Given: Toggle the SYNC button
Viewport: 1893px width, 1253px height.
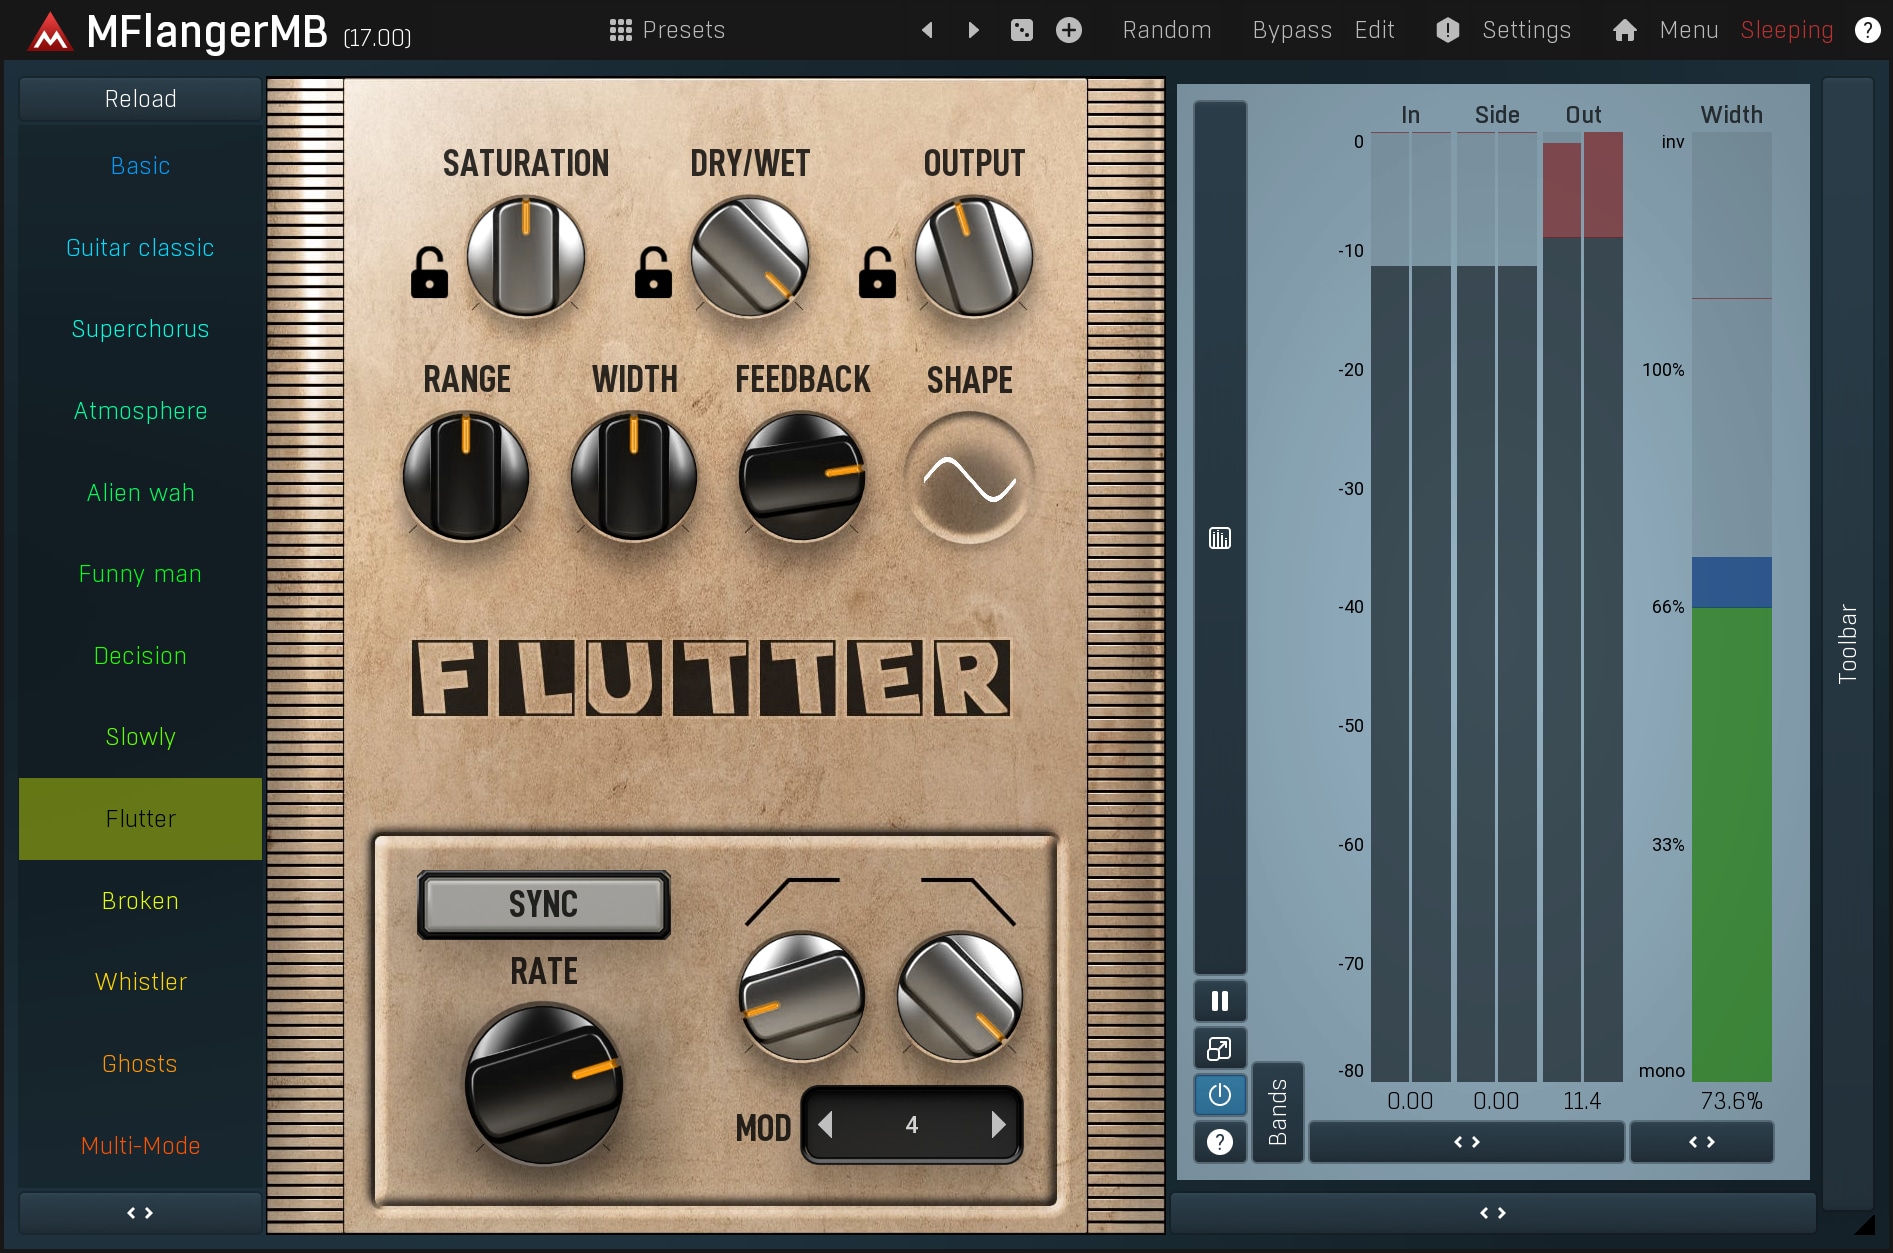Looking at the screenshot, I should click(543, 904).
